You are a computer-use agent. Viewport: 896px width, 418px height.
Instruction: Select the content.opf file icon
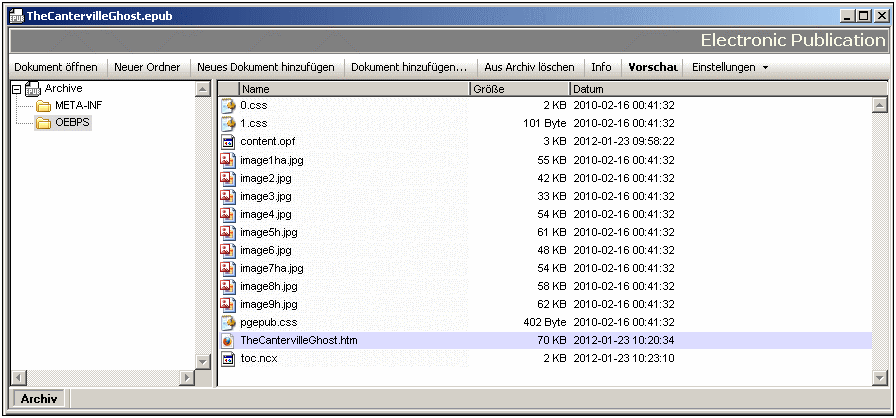(x=229, y=142)
